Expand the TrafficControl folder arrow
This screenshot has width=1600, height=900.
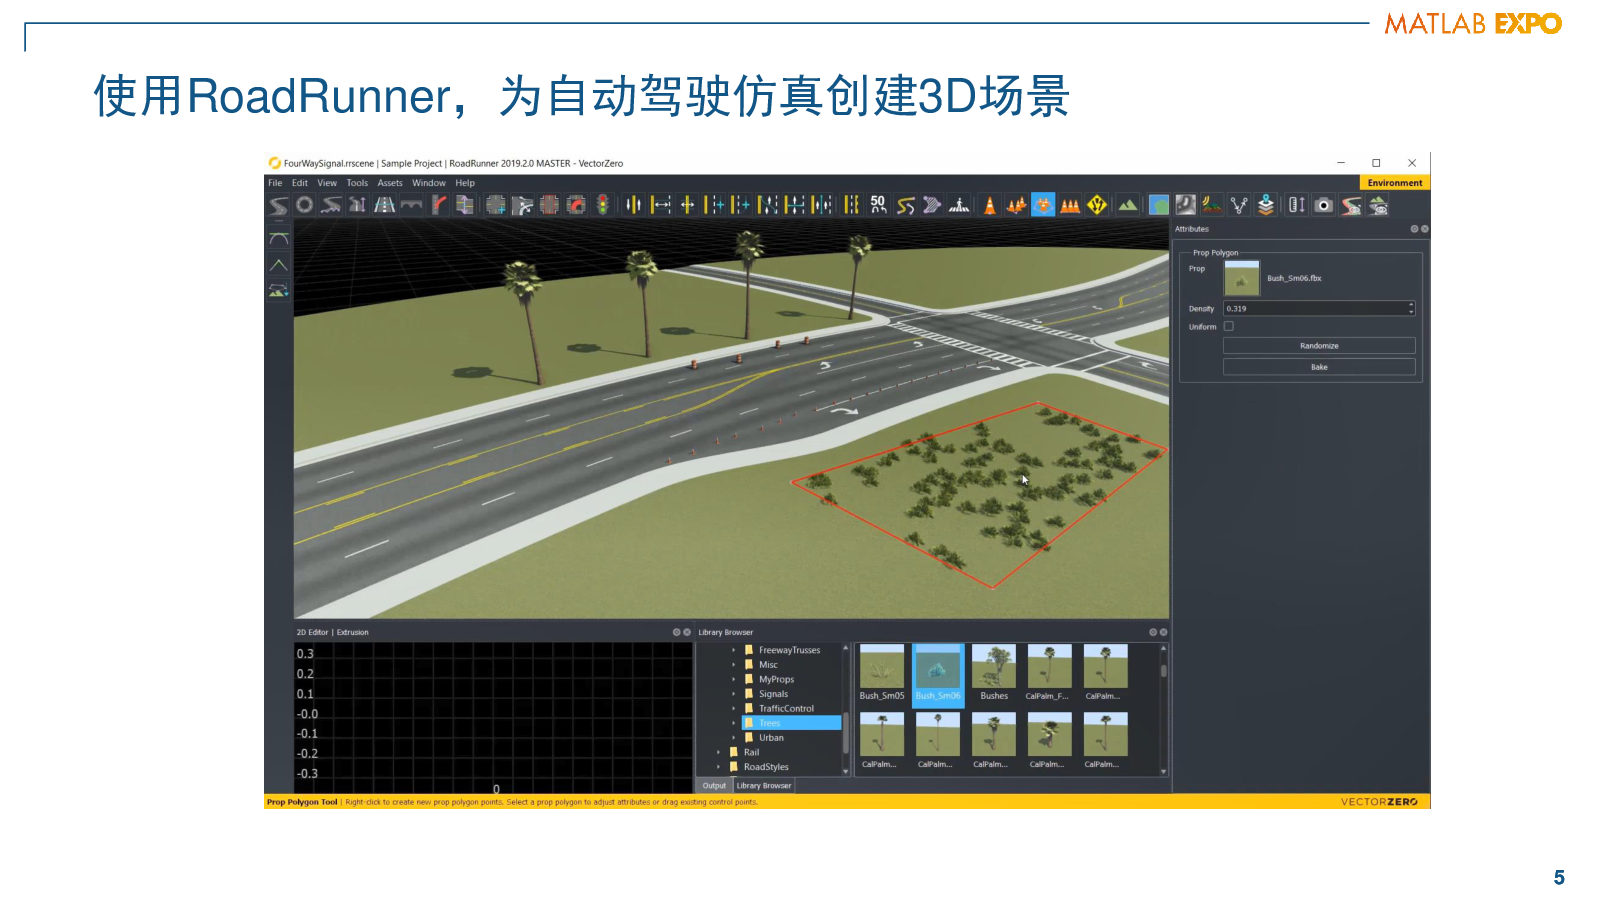pyautogui.click(x=733, y=708)
